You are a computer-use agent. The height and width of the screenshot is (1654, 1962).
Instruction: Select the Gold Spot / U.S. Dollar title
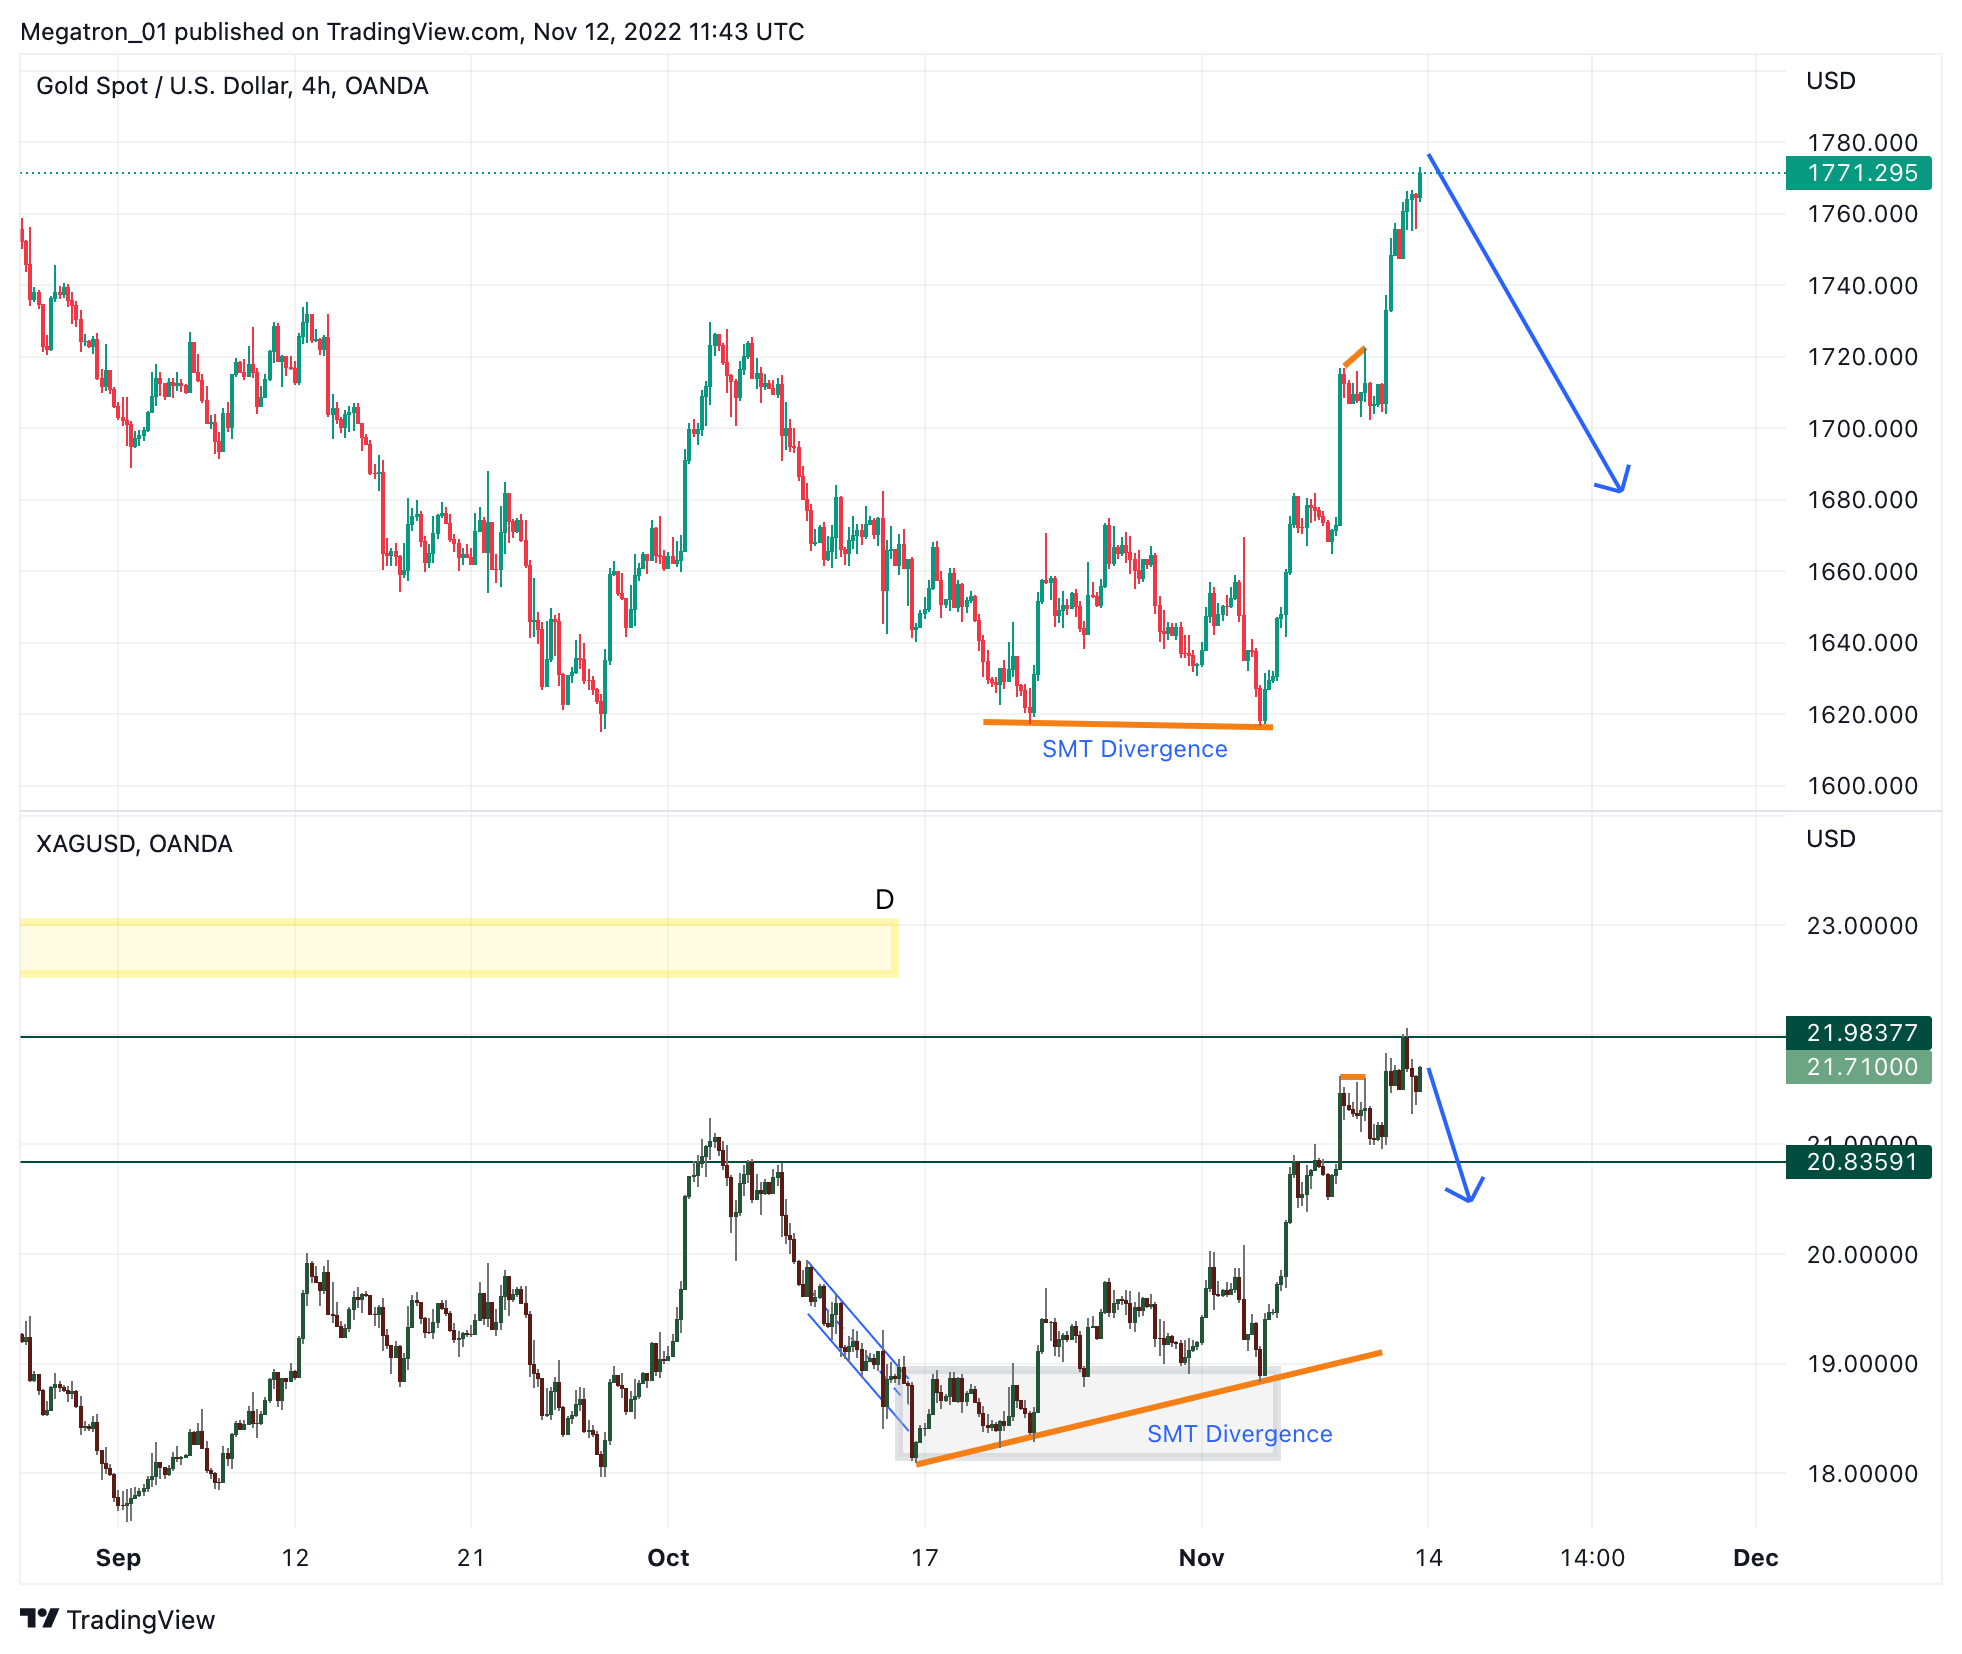tap(233, 86)
